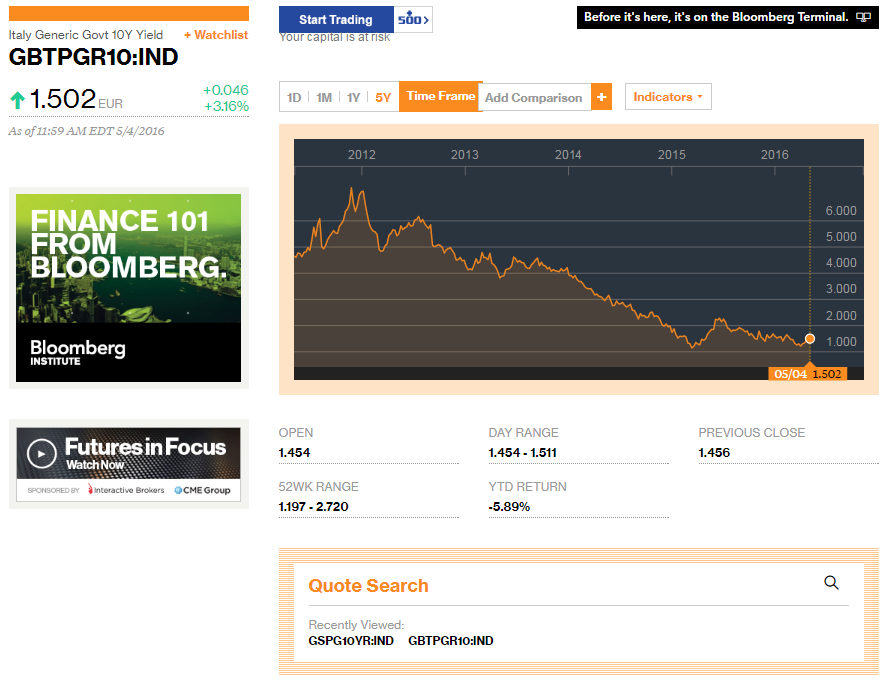
Task: Click the 2012 label on chart axis
Action: (x=361, y=155)
